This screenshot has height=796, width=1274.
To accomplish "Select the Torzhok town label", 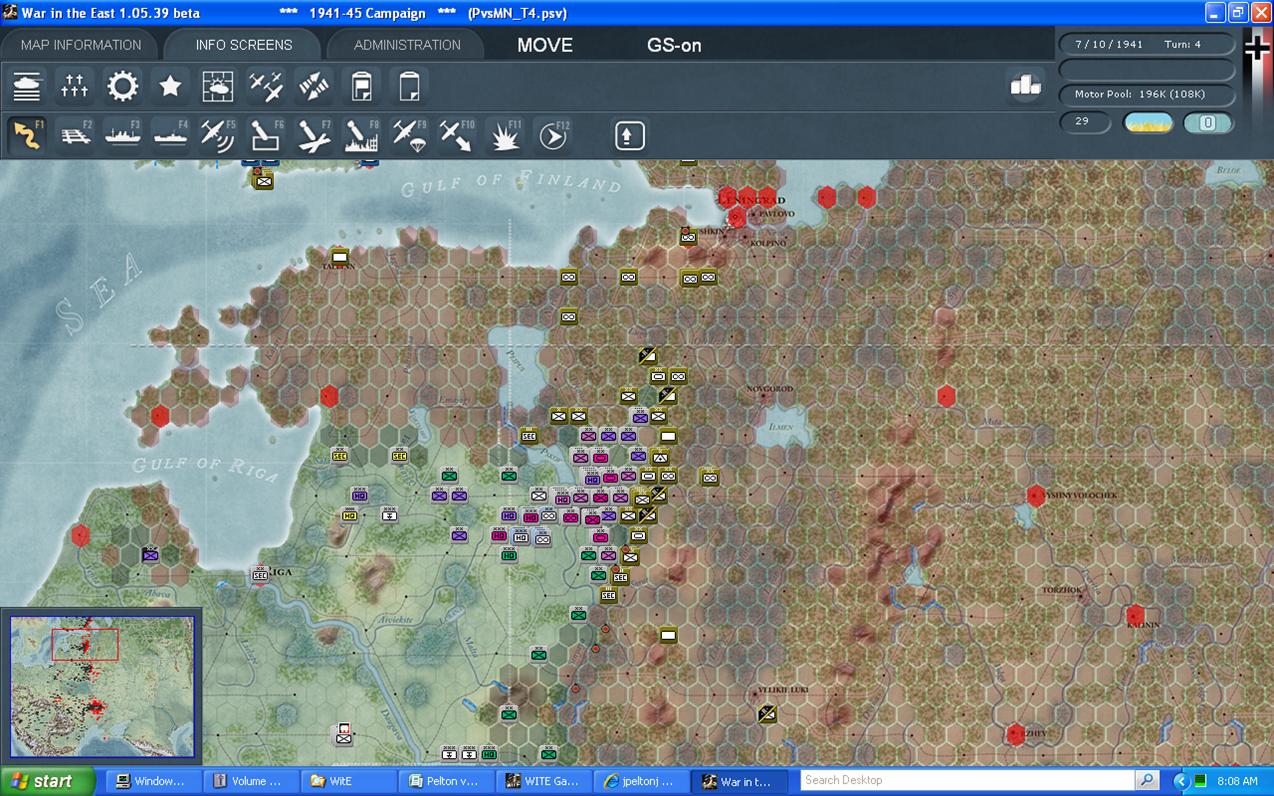I will 1062,590.
